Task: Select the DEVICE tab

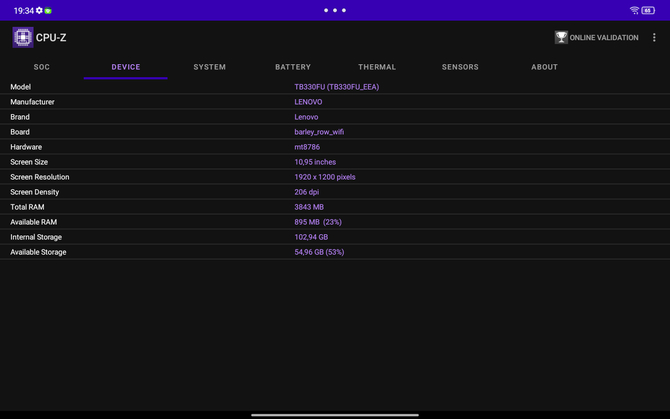Action: coord(126,67)
